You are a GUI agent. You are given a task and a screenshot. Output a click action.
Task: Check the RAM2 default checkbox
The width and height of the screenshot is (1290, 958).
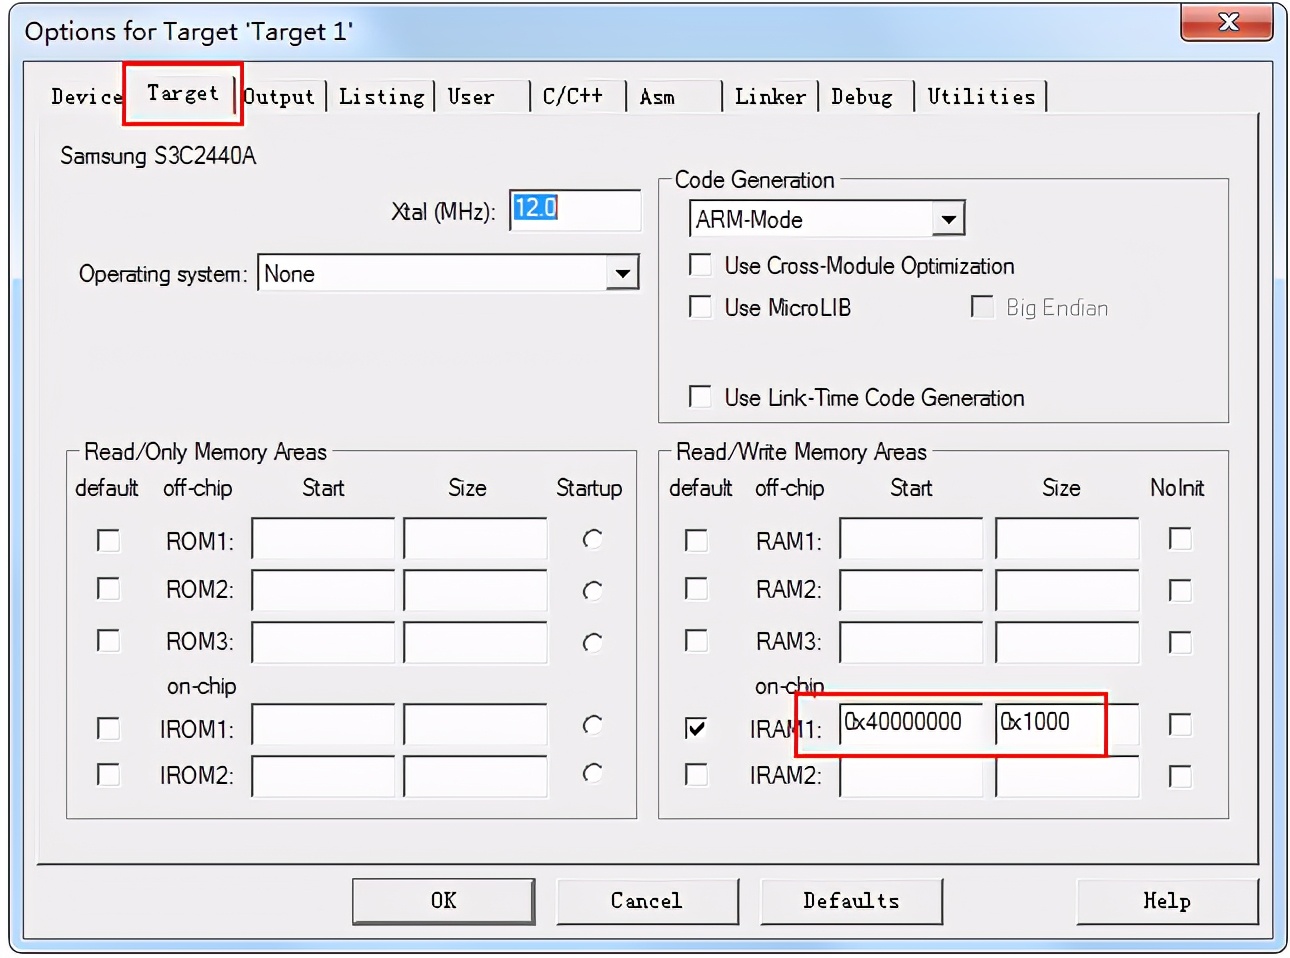point(696,589)
